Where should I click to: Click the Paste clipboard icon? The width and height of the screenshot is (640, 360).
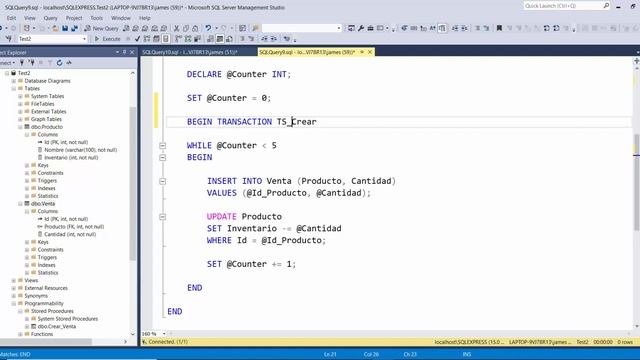click(x=195, y=28)
